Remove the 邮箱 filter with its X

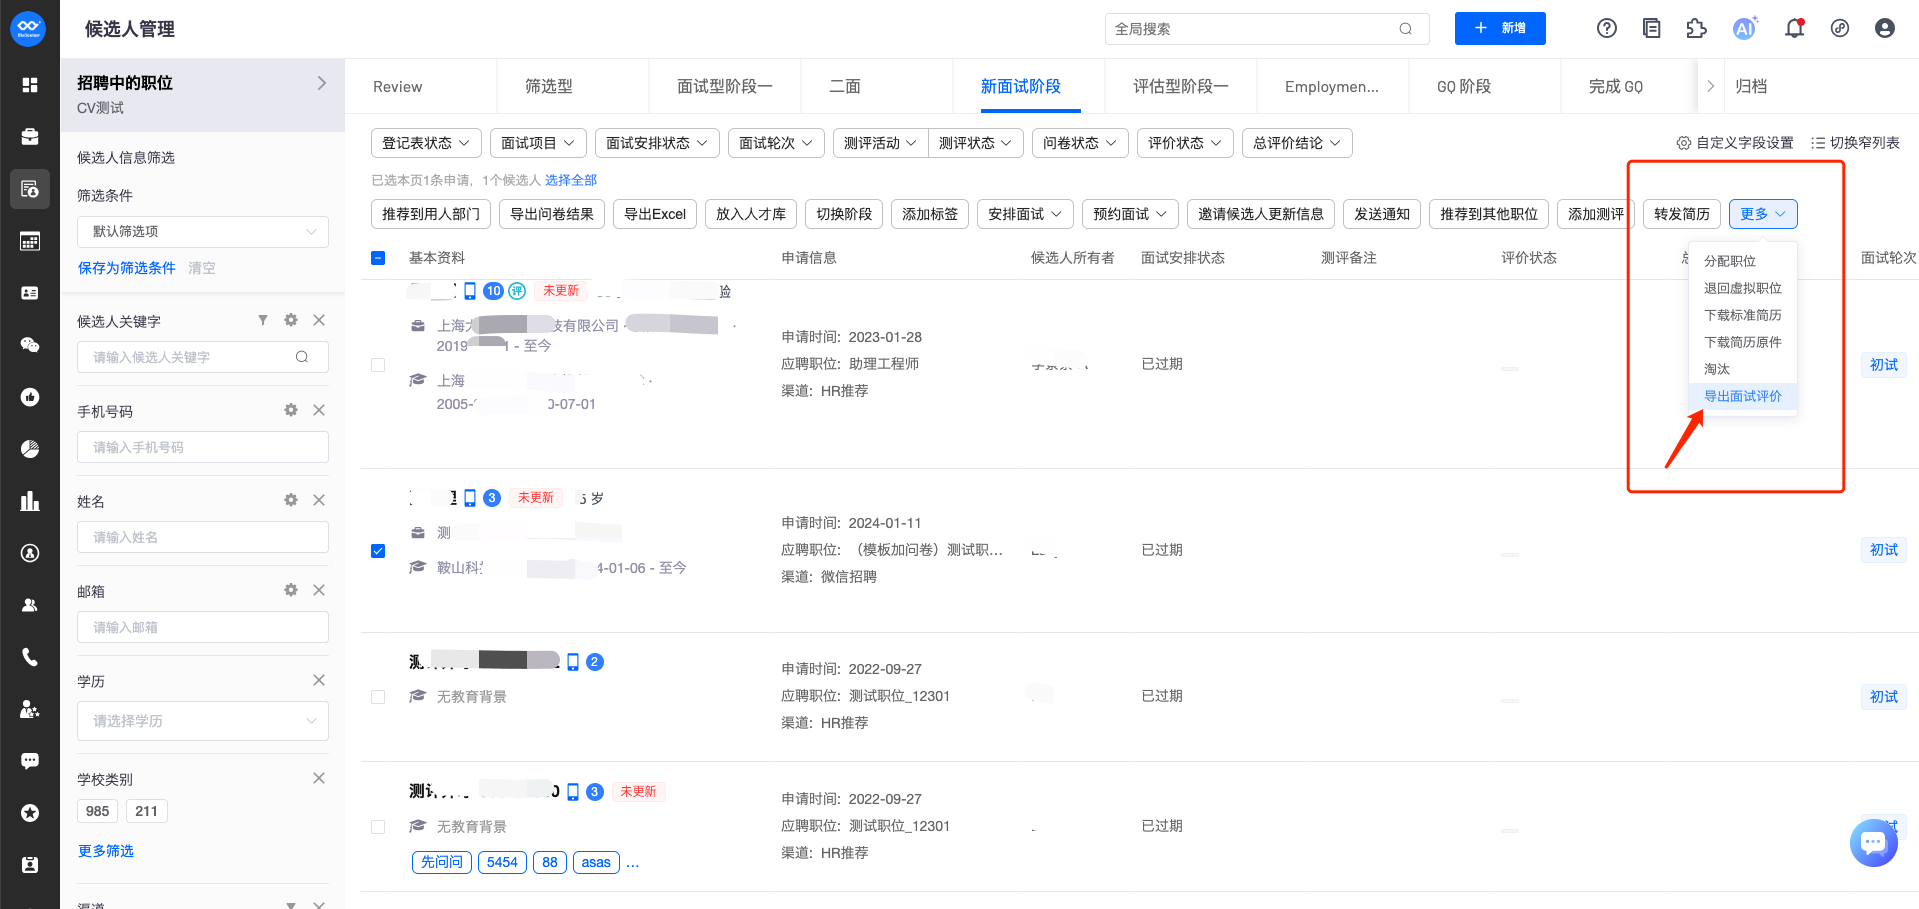pos(319,590)
